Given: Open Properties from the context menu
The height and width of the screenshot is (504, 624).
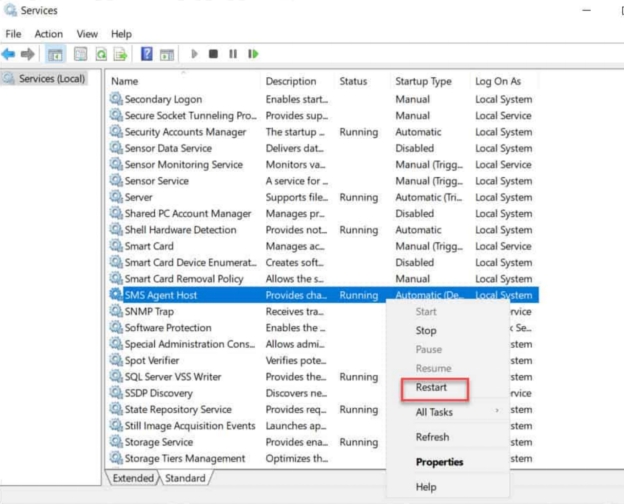Looking at the screenshot, I should coord(439,462).
